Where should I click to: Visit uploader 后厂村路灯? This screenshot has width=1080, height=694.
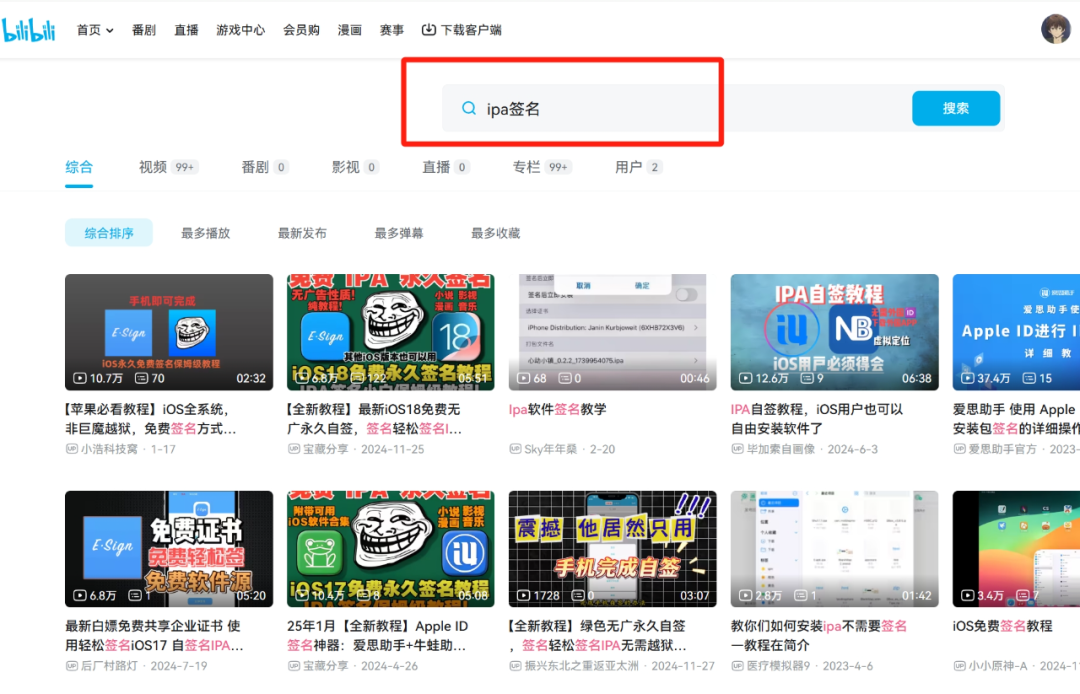(109, 666)
